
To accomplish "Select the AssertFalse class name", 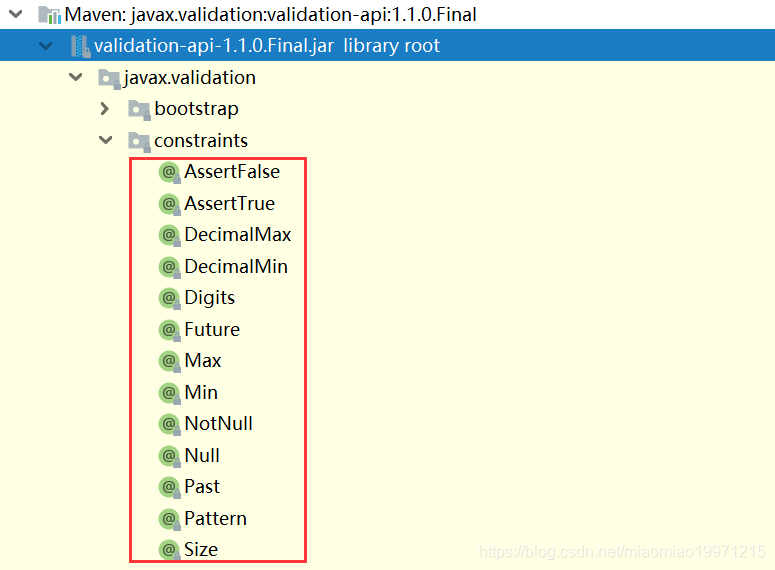I will click(232, 172).
